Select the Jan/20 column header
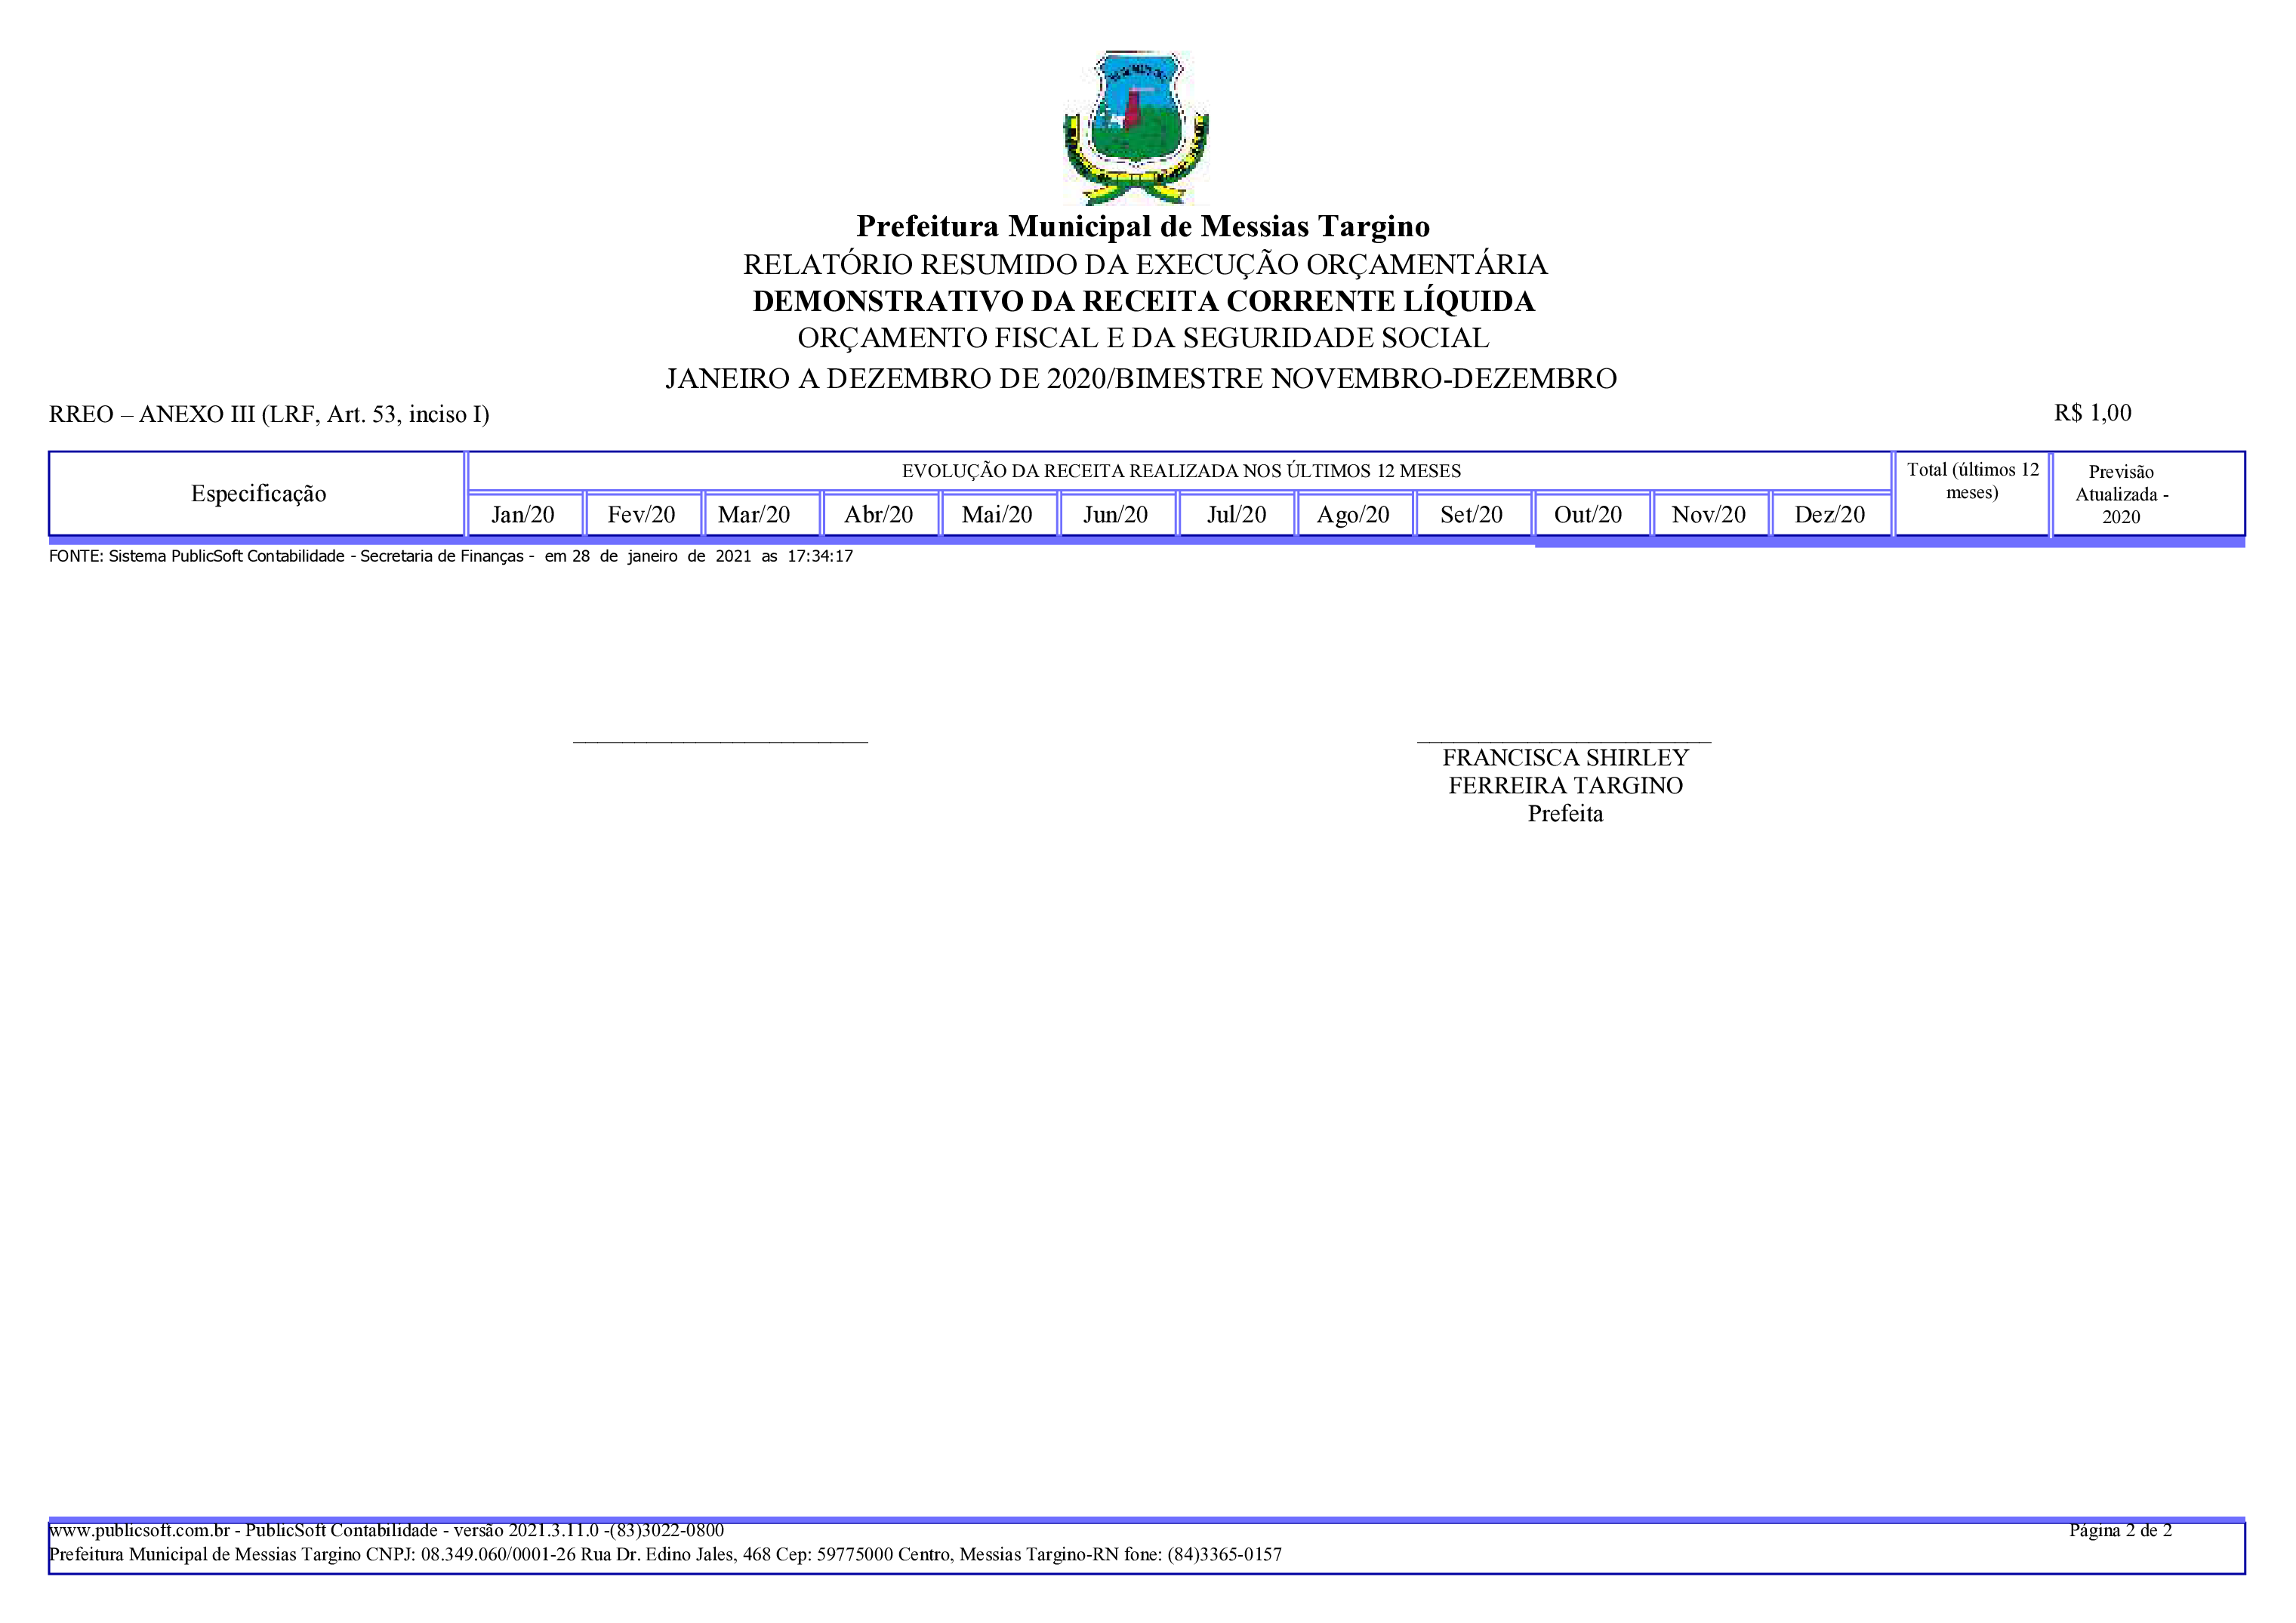This screenshot has width=2296, height=1623. pos(523,515)
